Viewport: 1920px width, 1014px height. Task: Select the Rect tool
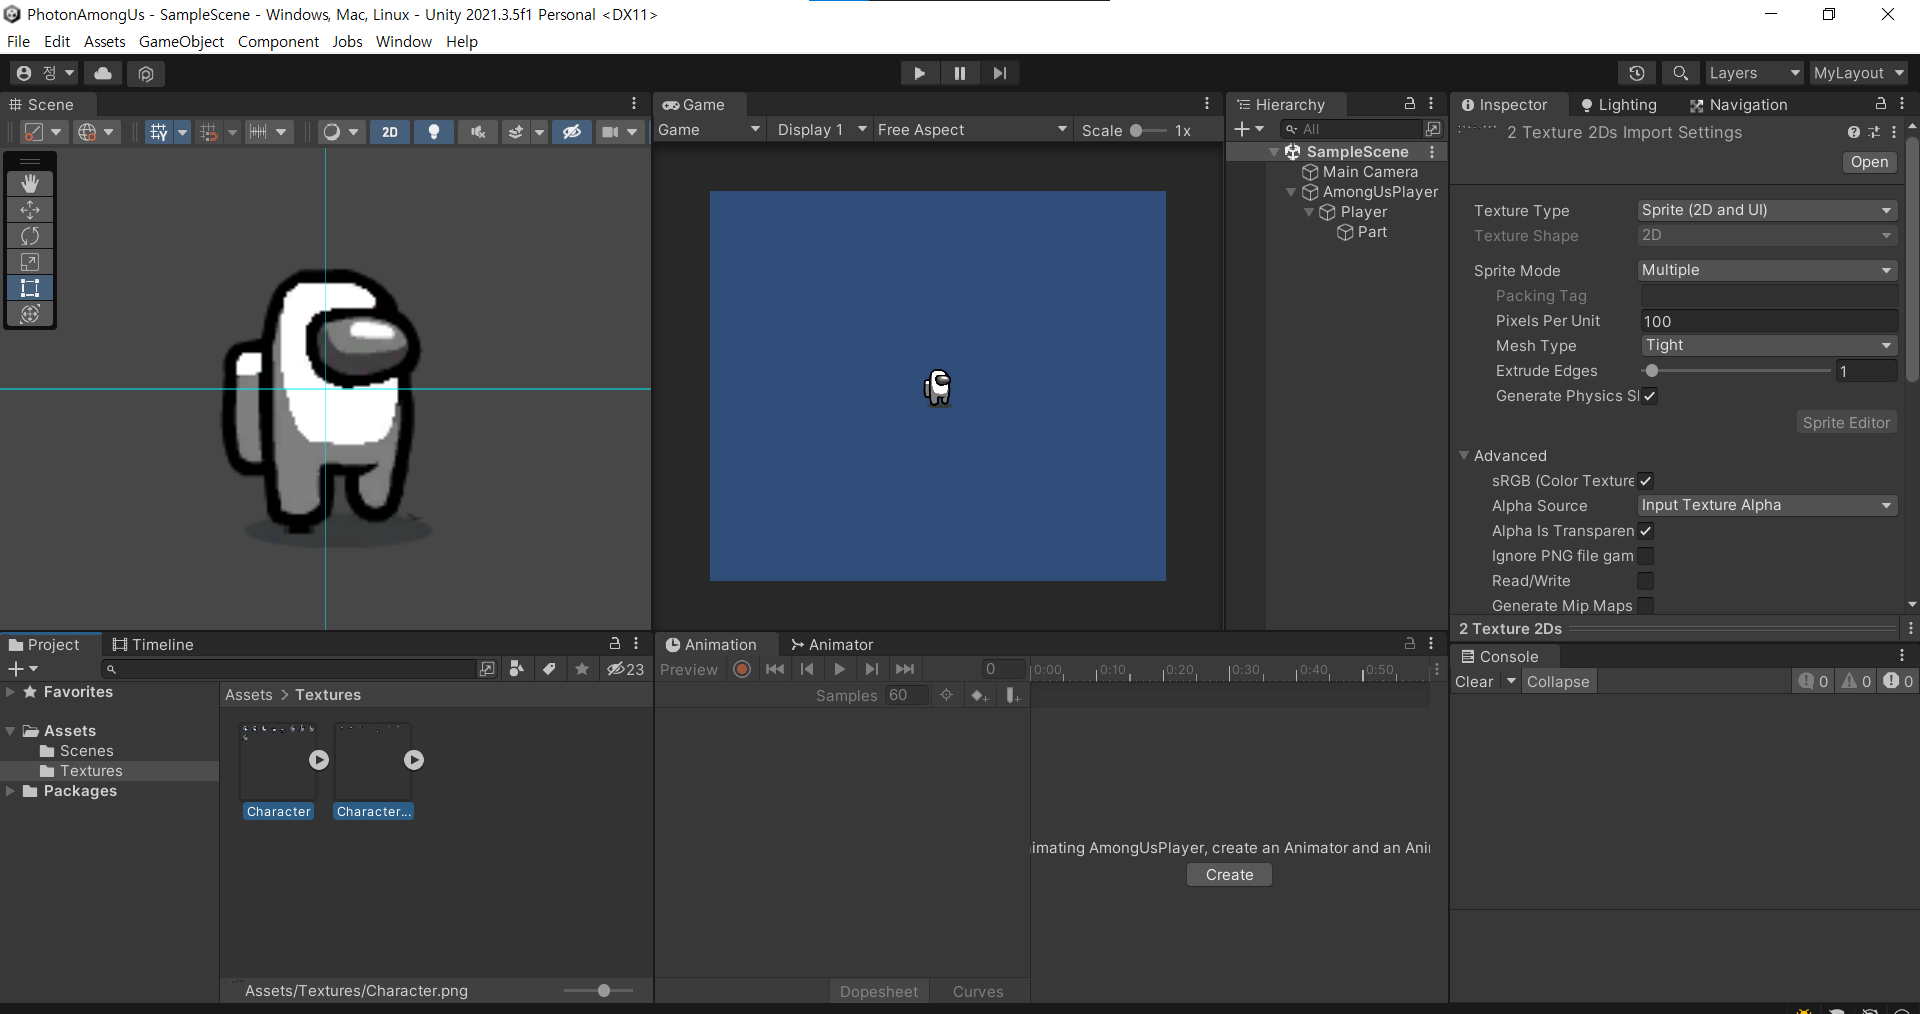tap(30, 287)
